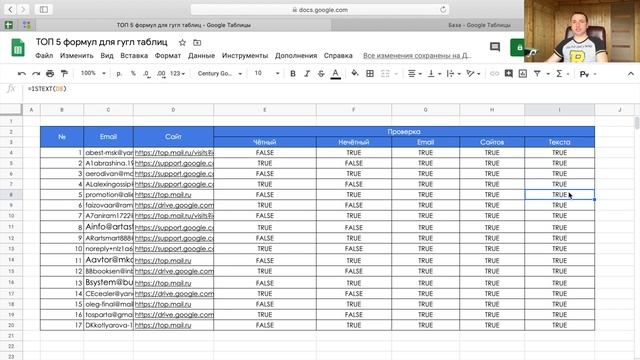Open vertical align dropdown
The image size is (640, 360).
433,73
